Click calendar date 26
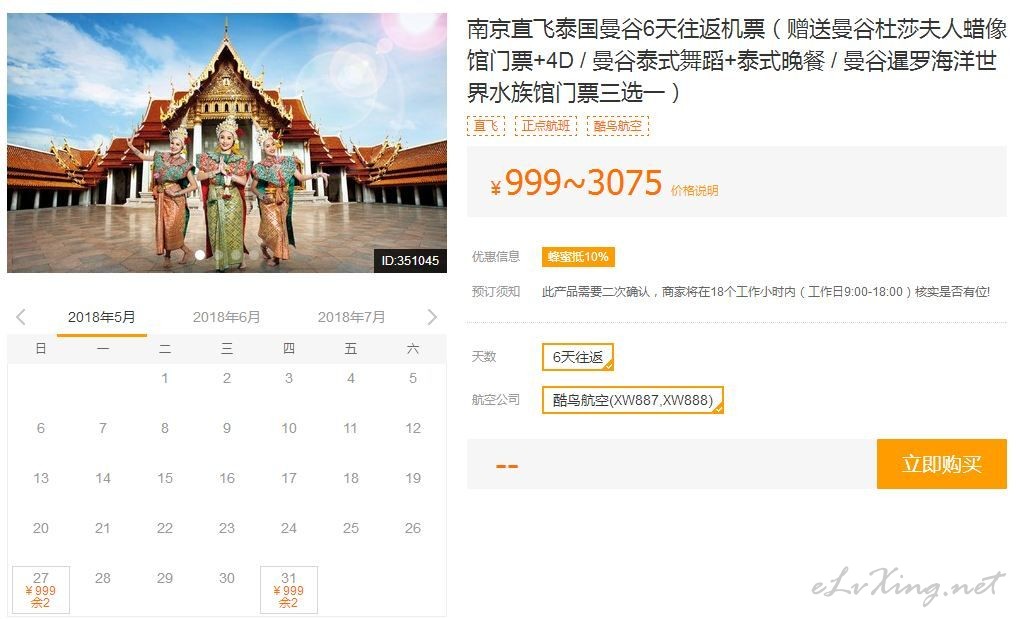Screen dimensions: 1016x619 (413, 528)
